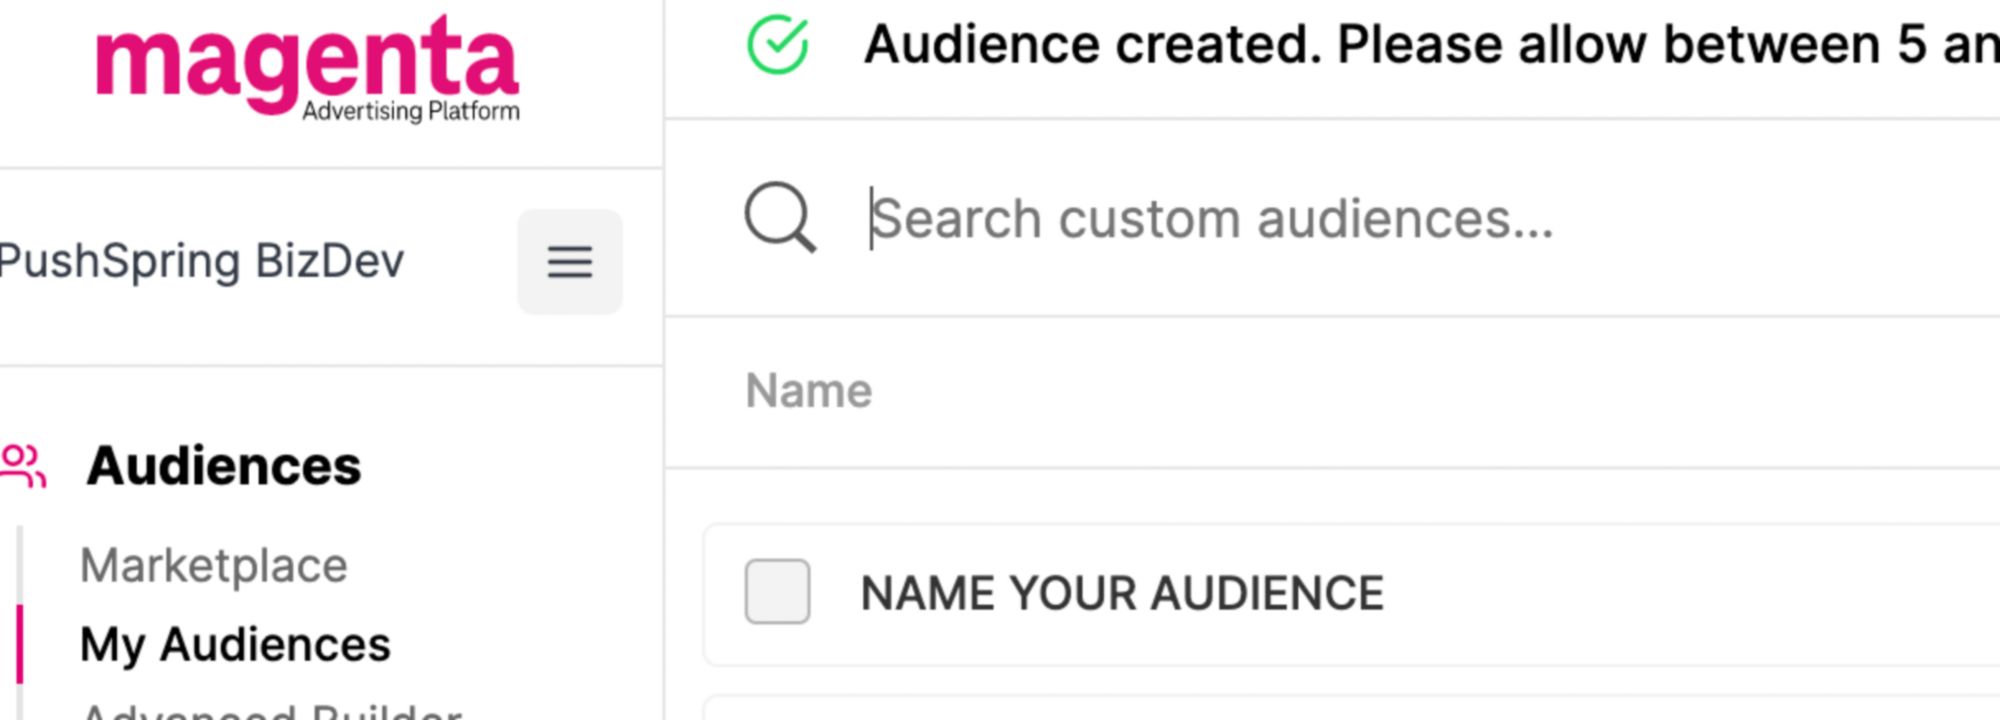The image size is (2000, 720).
Task: Open Marketplace in the sidebar
Action: pos(213,566)
